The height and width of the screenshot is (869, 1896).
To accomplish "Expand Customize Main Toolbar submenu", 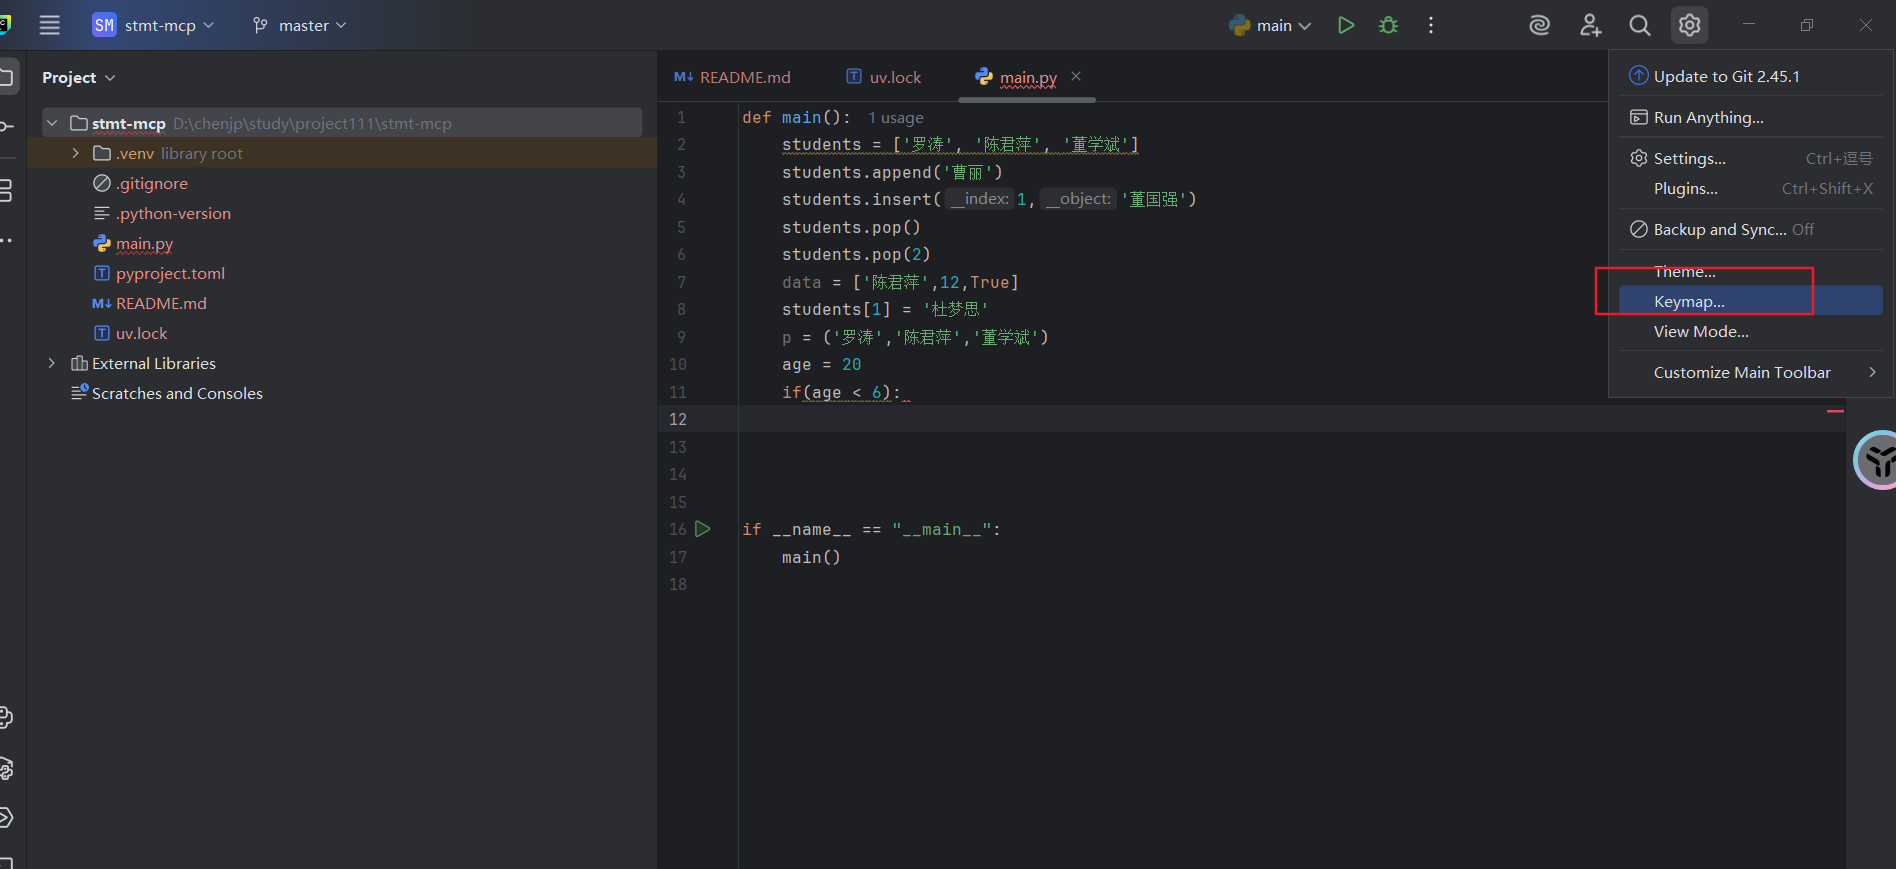I will point(1750,372).
